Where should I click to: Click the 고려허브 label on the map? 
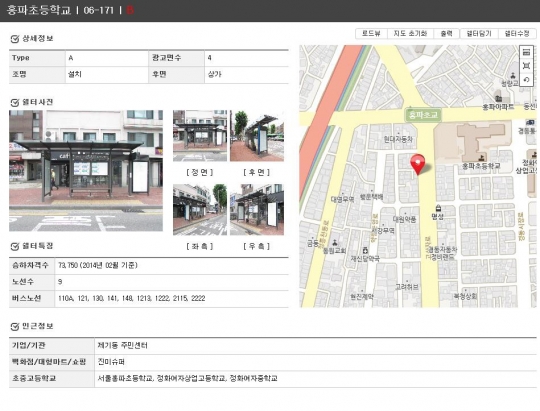point(407,287)
